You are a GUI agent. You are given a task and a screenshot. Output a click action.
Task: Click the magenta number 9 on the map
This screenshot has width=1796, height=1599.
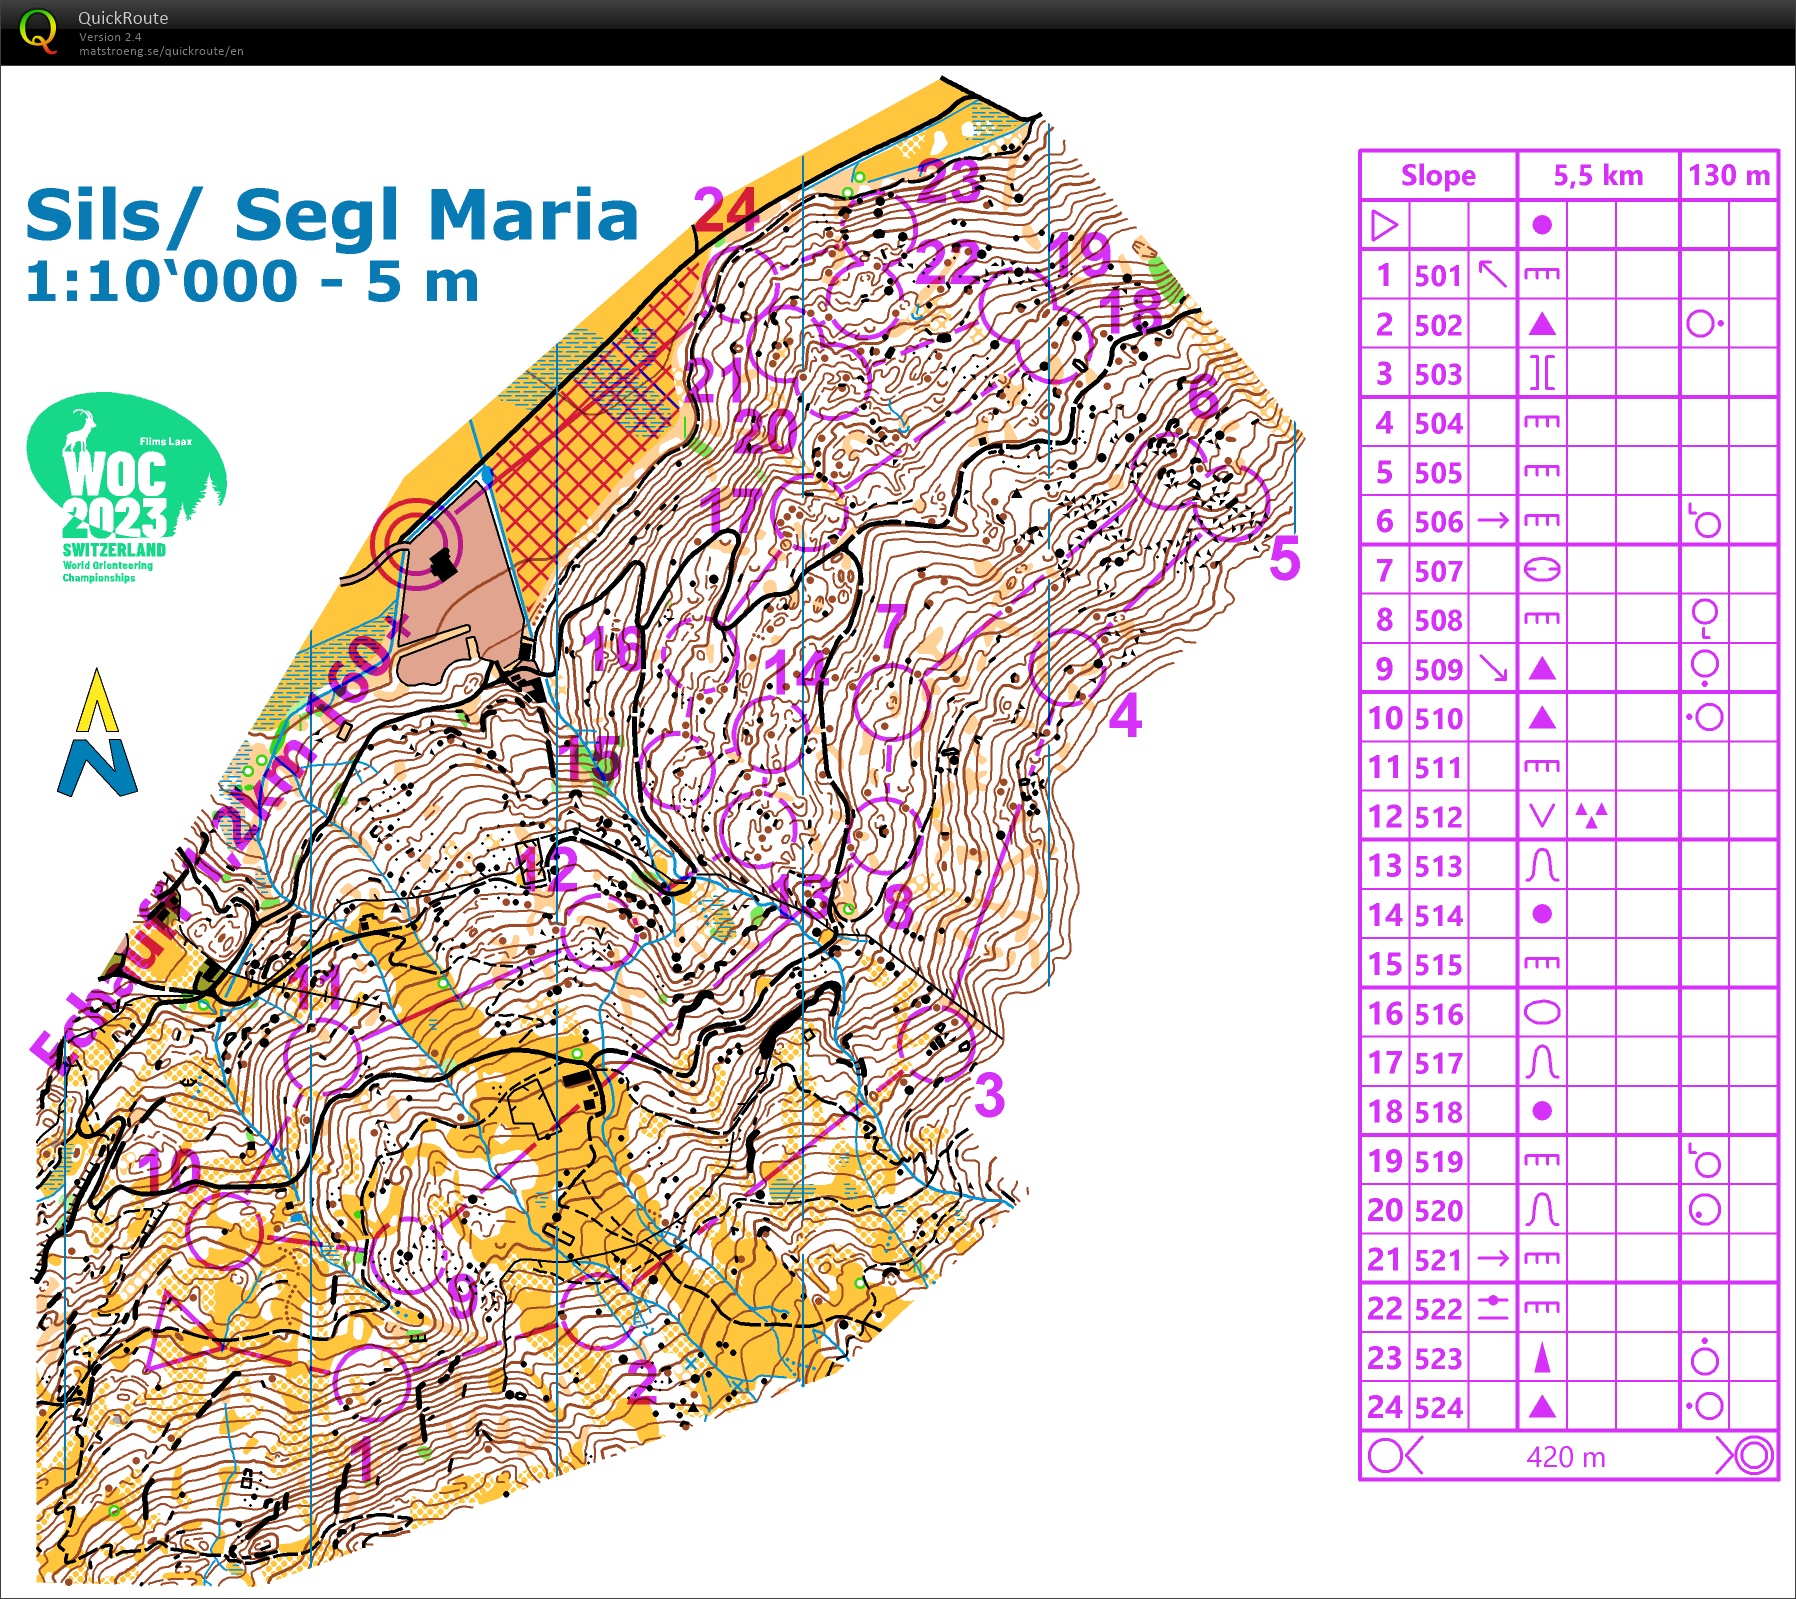pos(461,1295)
